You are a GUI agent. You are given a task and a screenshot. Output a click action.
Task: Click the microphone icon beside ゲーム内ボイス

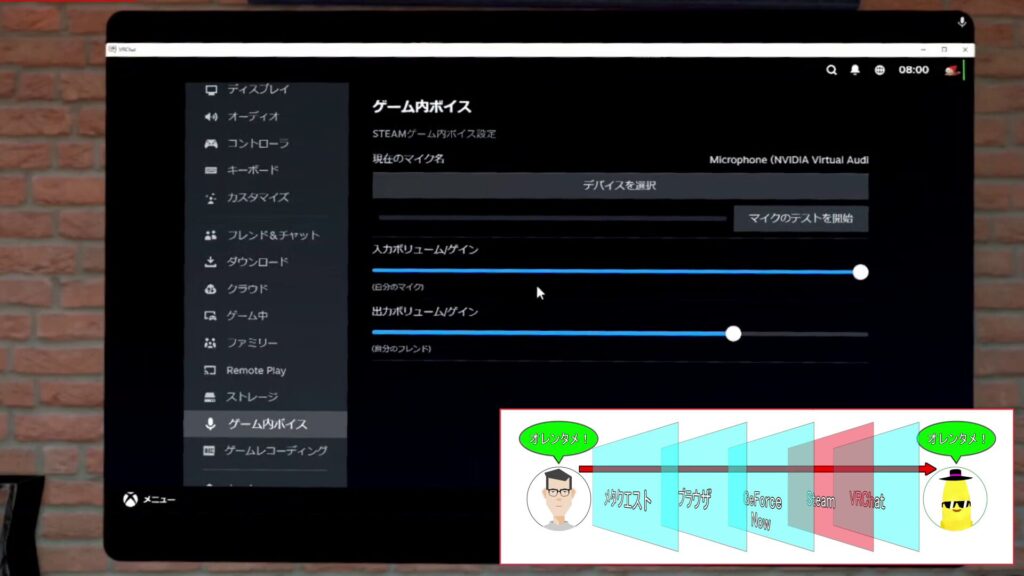(x=210, y=424)
